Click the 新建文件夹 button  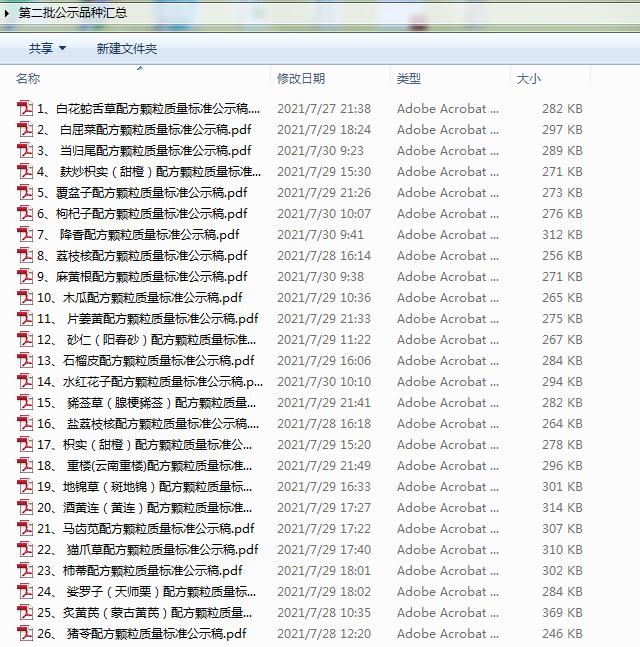coord(127,49)
